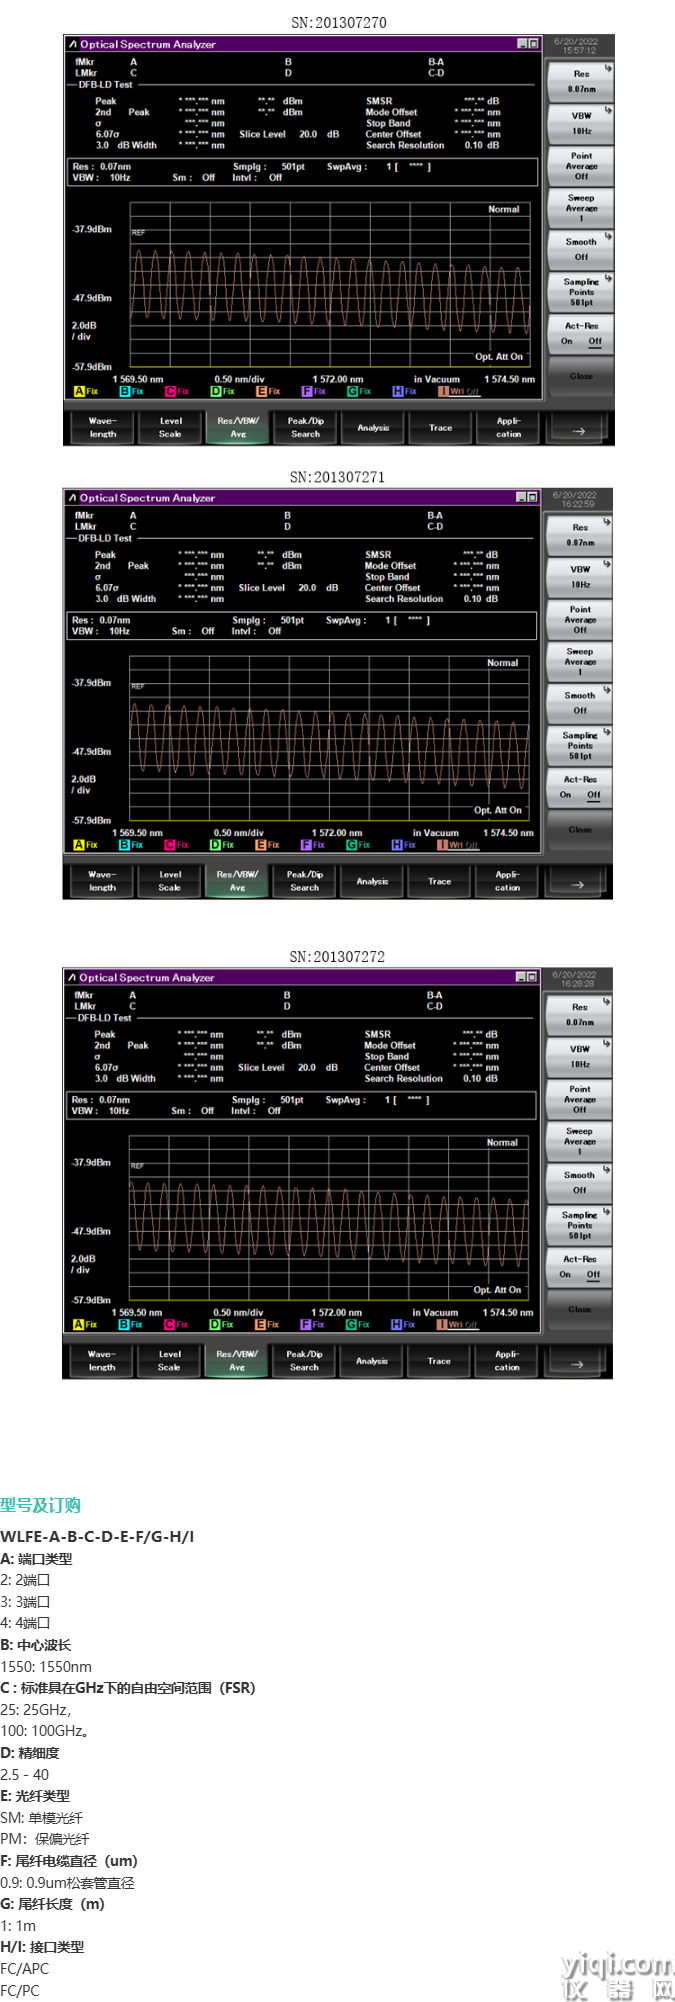Select trace F Fix in SN:201307271 analyzer
Viewport: 675px width, 2002px height.
(313, 845)
